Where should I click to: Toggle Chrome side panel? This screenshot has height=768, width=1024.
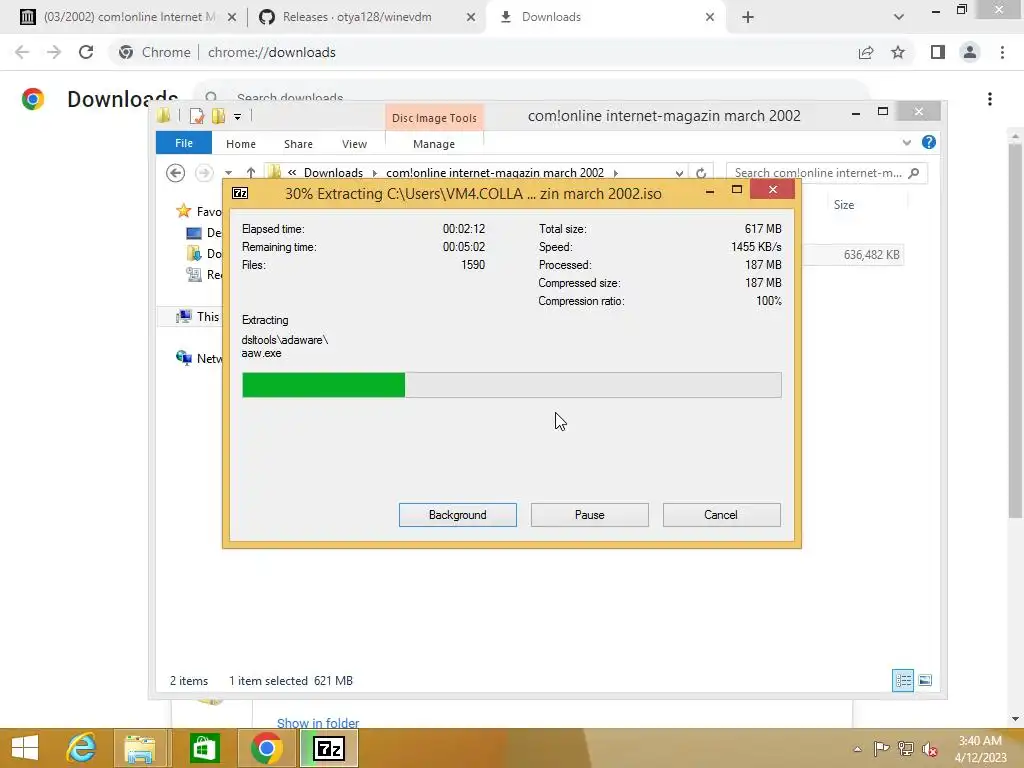pyautogui.click(x=938, y=52)
